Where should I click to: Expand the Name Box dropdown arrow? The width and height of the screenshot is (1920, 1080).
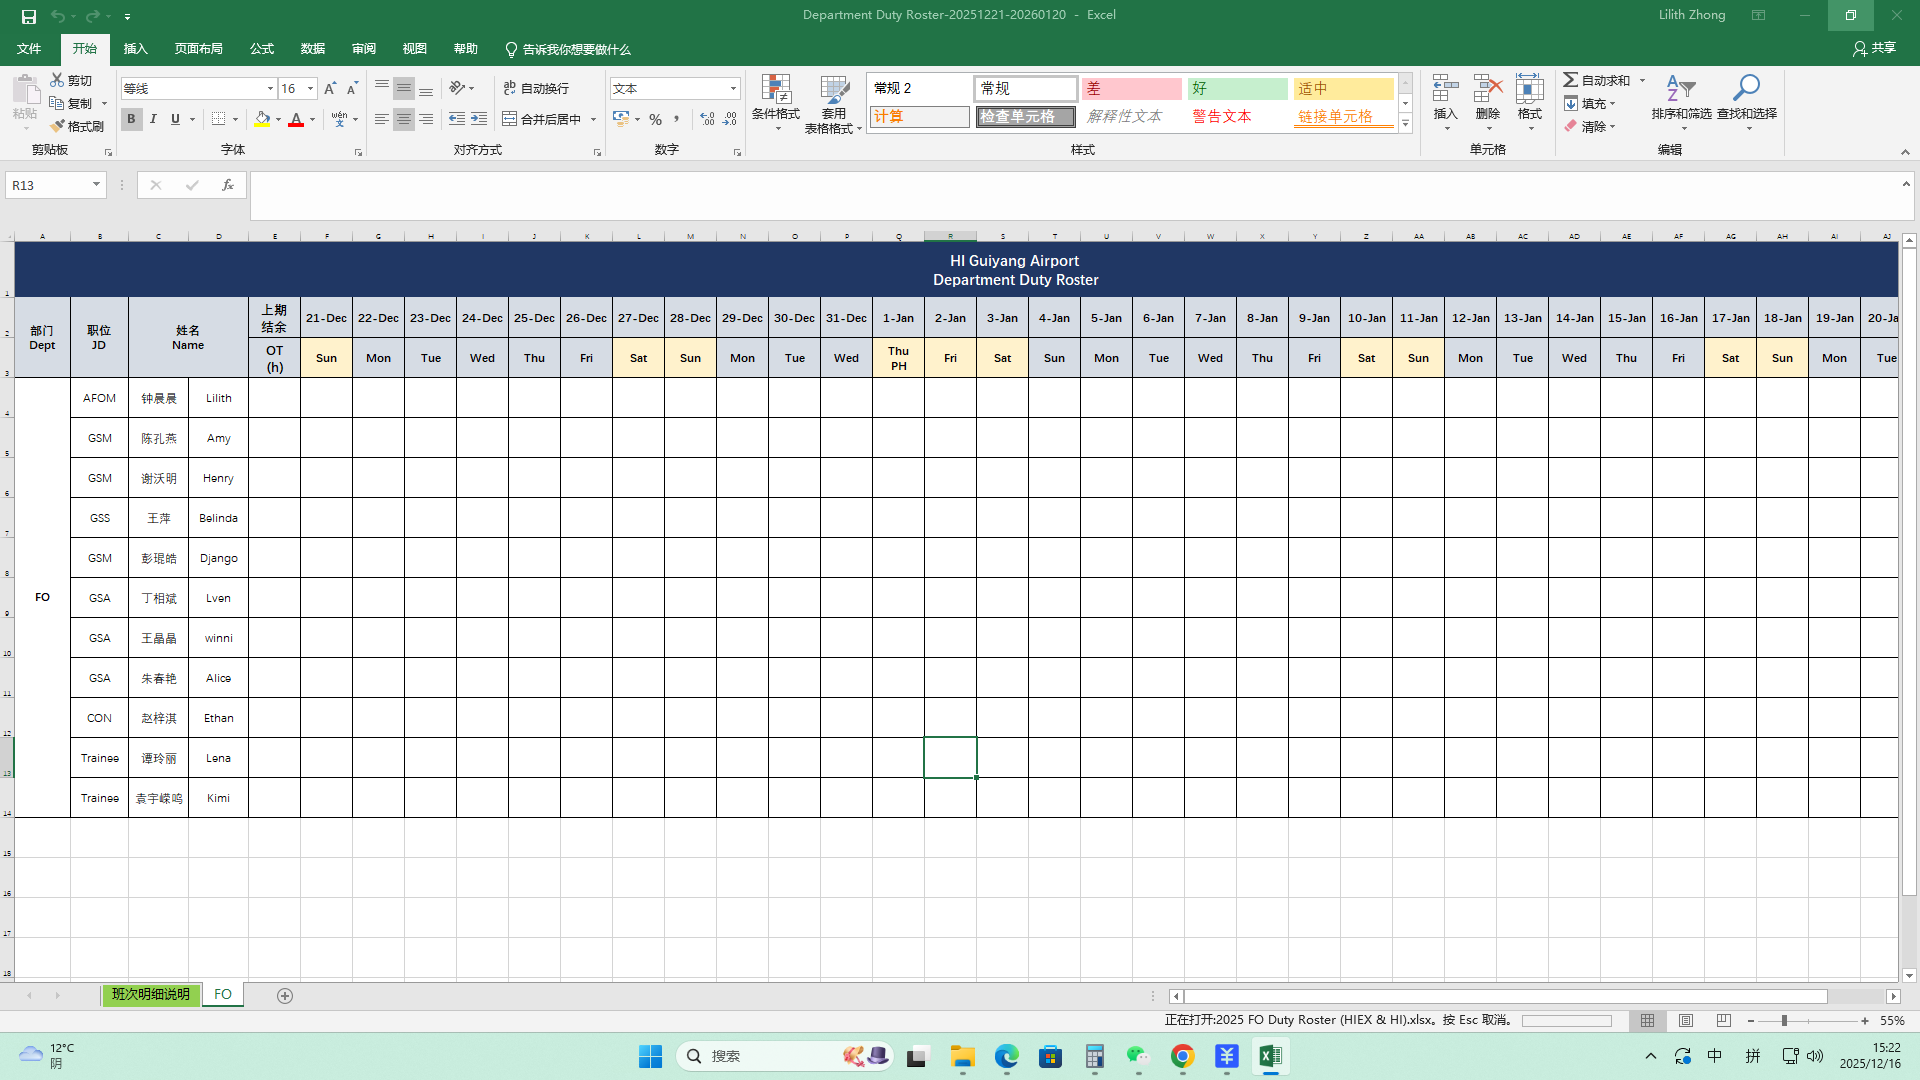[x=96, y=185]
